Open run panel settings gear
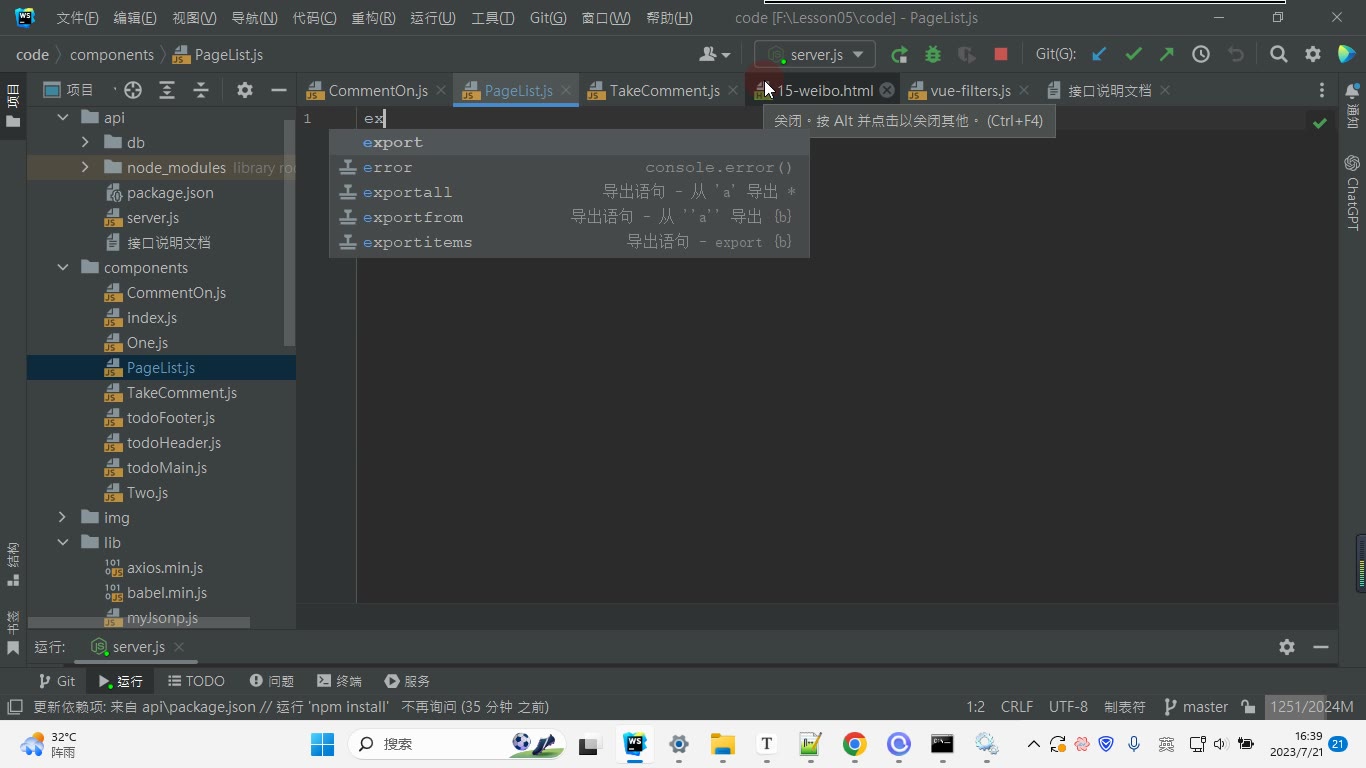The height and width of the screenshot is (768, 1366). [x=1287, y=647]
